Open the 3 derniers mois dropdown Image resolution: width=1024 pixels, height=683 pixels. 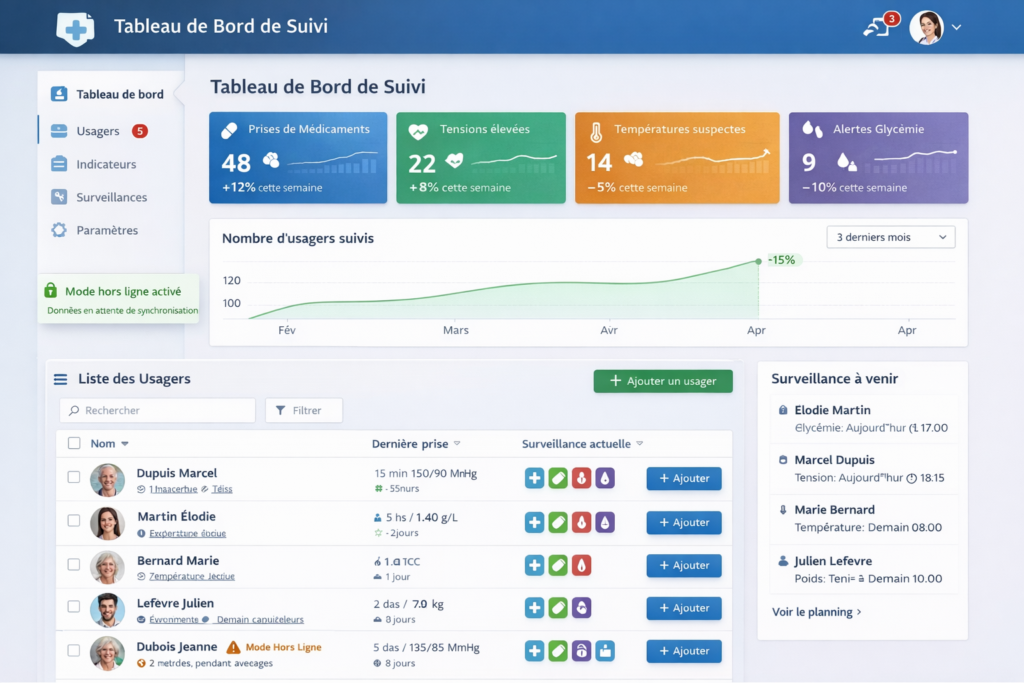pos(890,237)
